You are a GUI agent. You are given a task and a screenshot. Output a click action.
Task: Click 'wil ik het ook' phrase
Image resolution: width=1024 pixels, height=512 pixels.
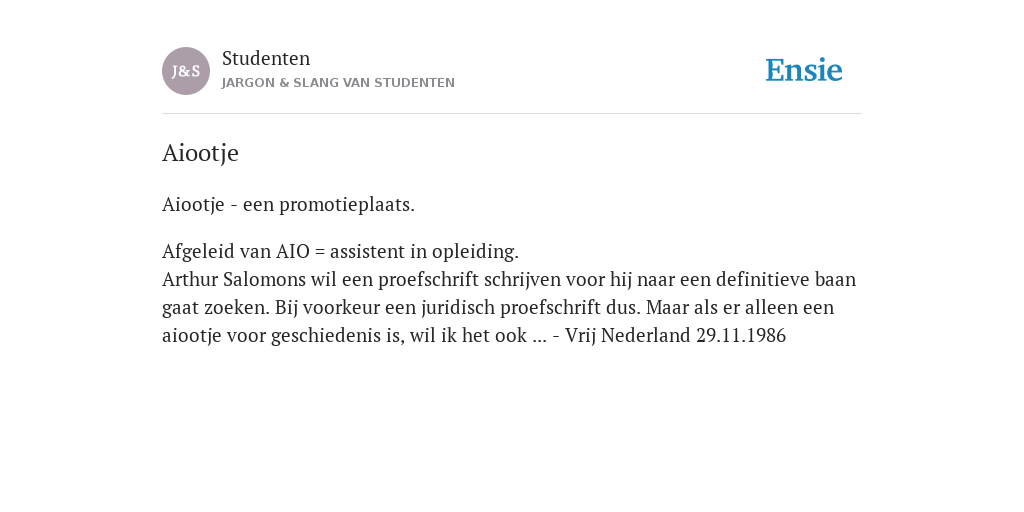click(468, 336)
